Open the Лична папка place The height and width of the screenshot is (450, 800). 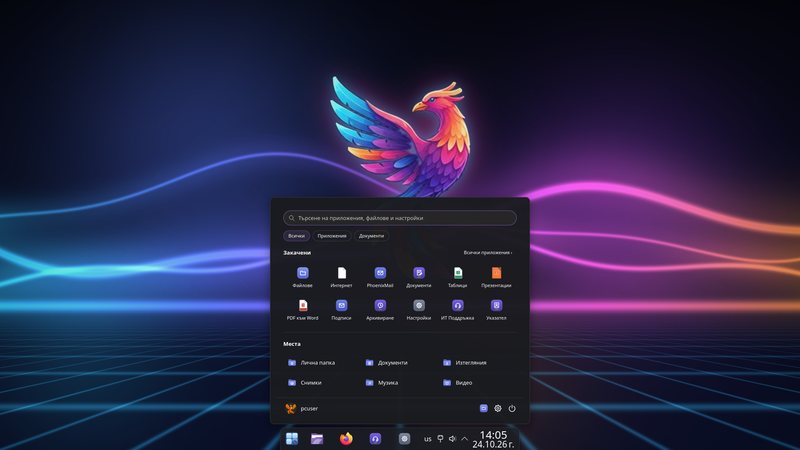[x=312, y=363]
